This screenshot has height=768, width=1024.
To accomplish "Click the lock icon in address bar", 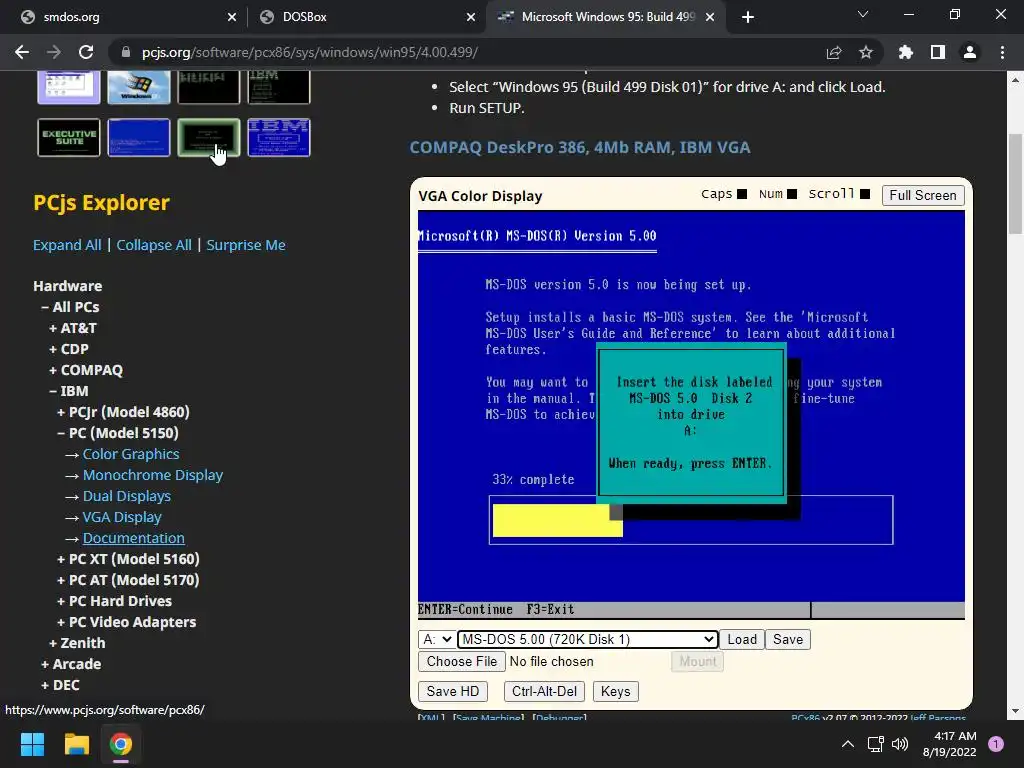I will 126,52.
